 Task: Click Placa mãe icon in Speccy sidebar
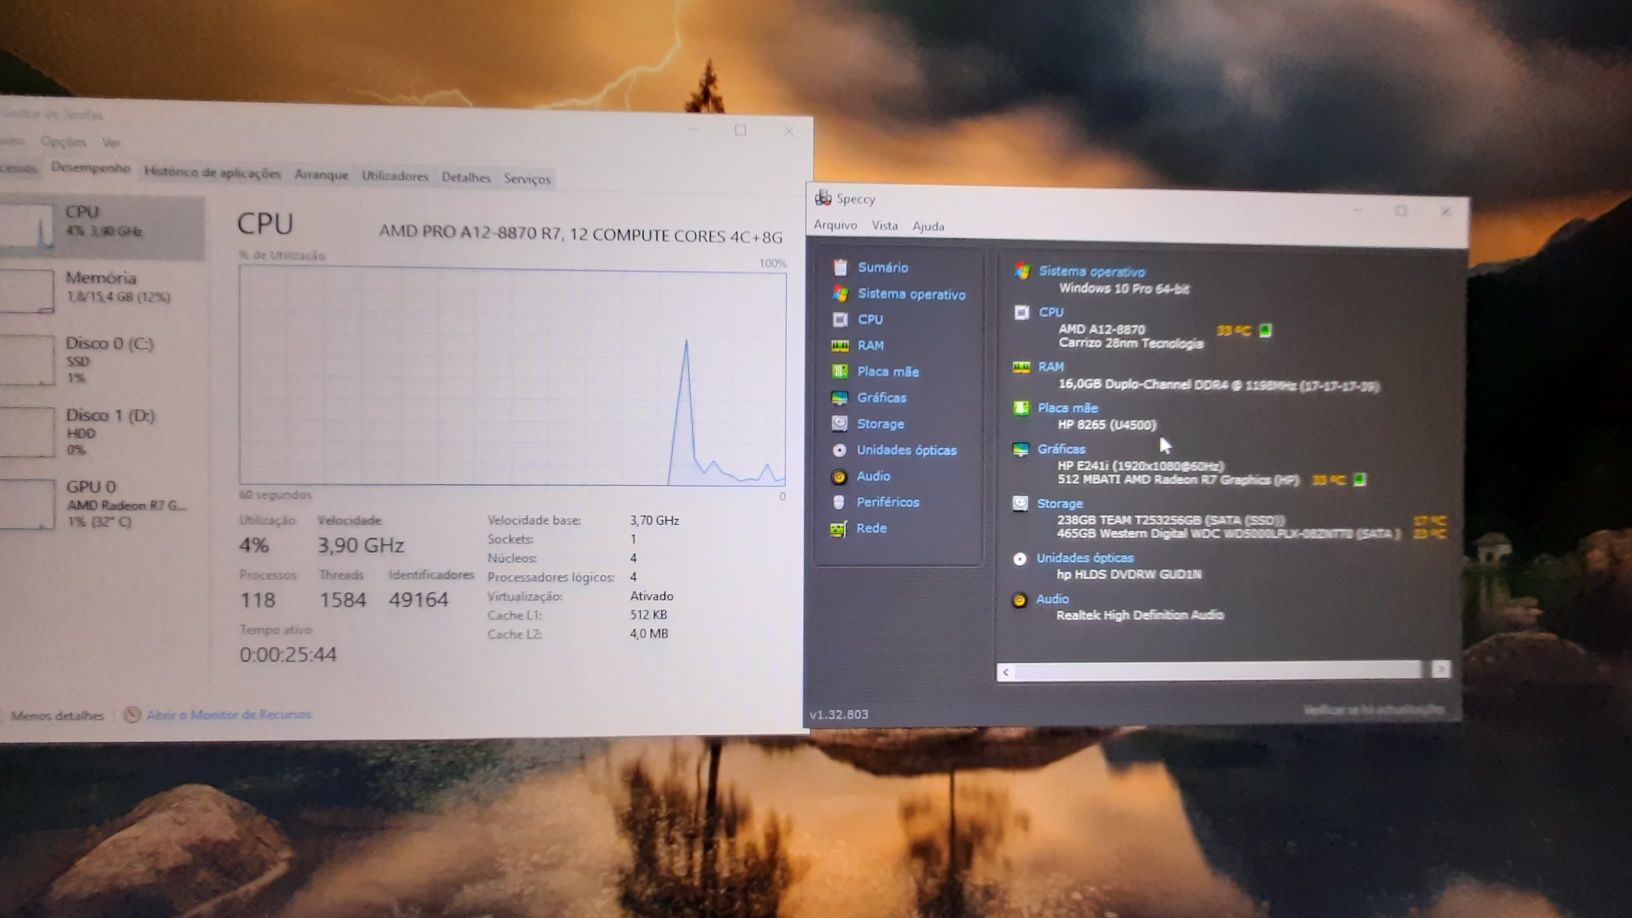pos(840,371)
